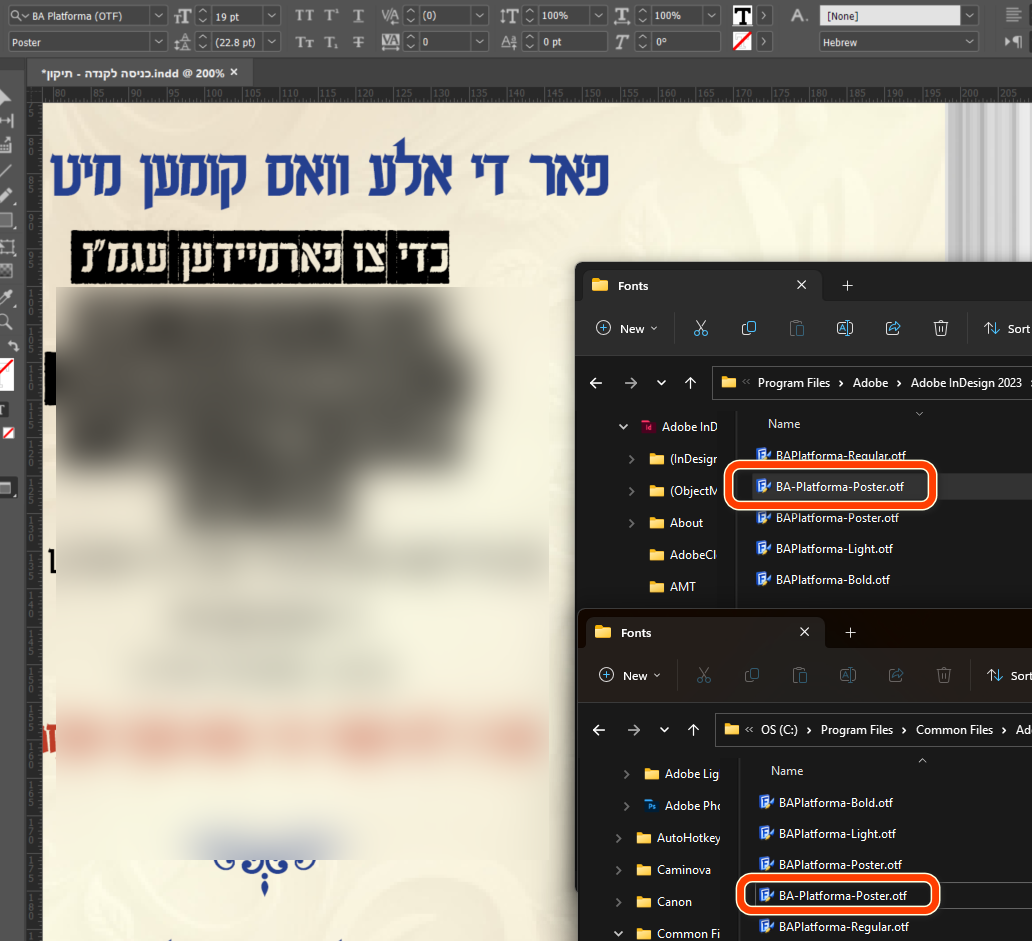
Task: Open the [None] character style dropdown
Action: click(969, 15)
